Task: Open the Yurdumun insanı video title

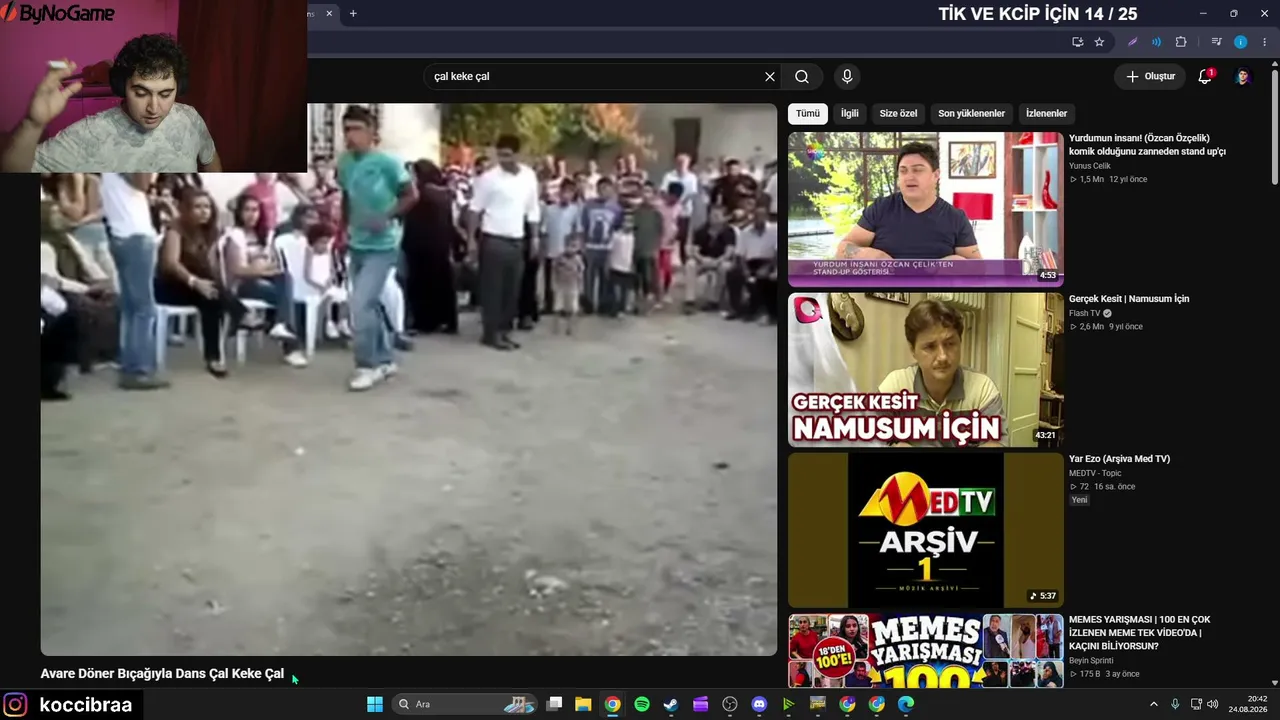Action: pos(1147,145)
